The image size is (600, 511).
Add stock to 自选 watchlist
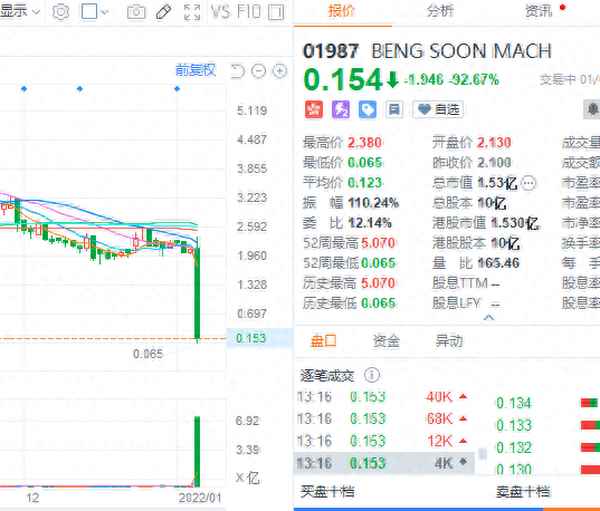tap(439, 110)
